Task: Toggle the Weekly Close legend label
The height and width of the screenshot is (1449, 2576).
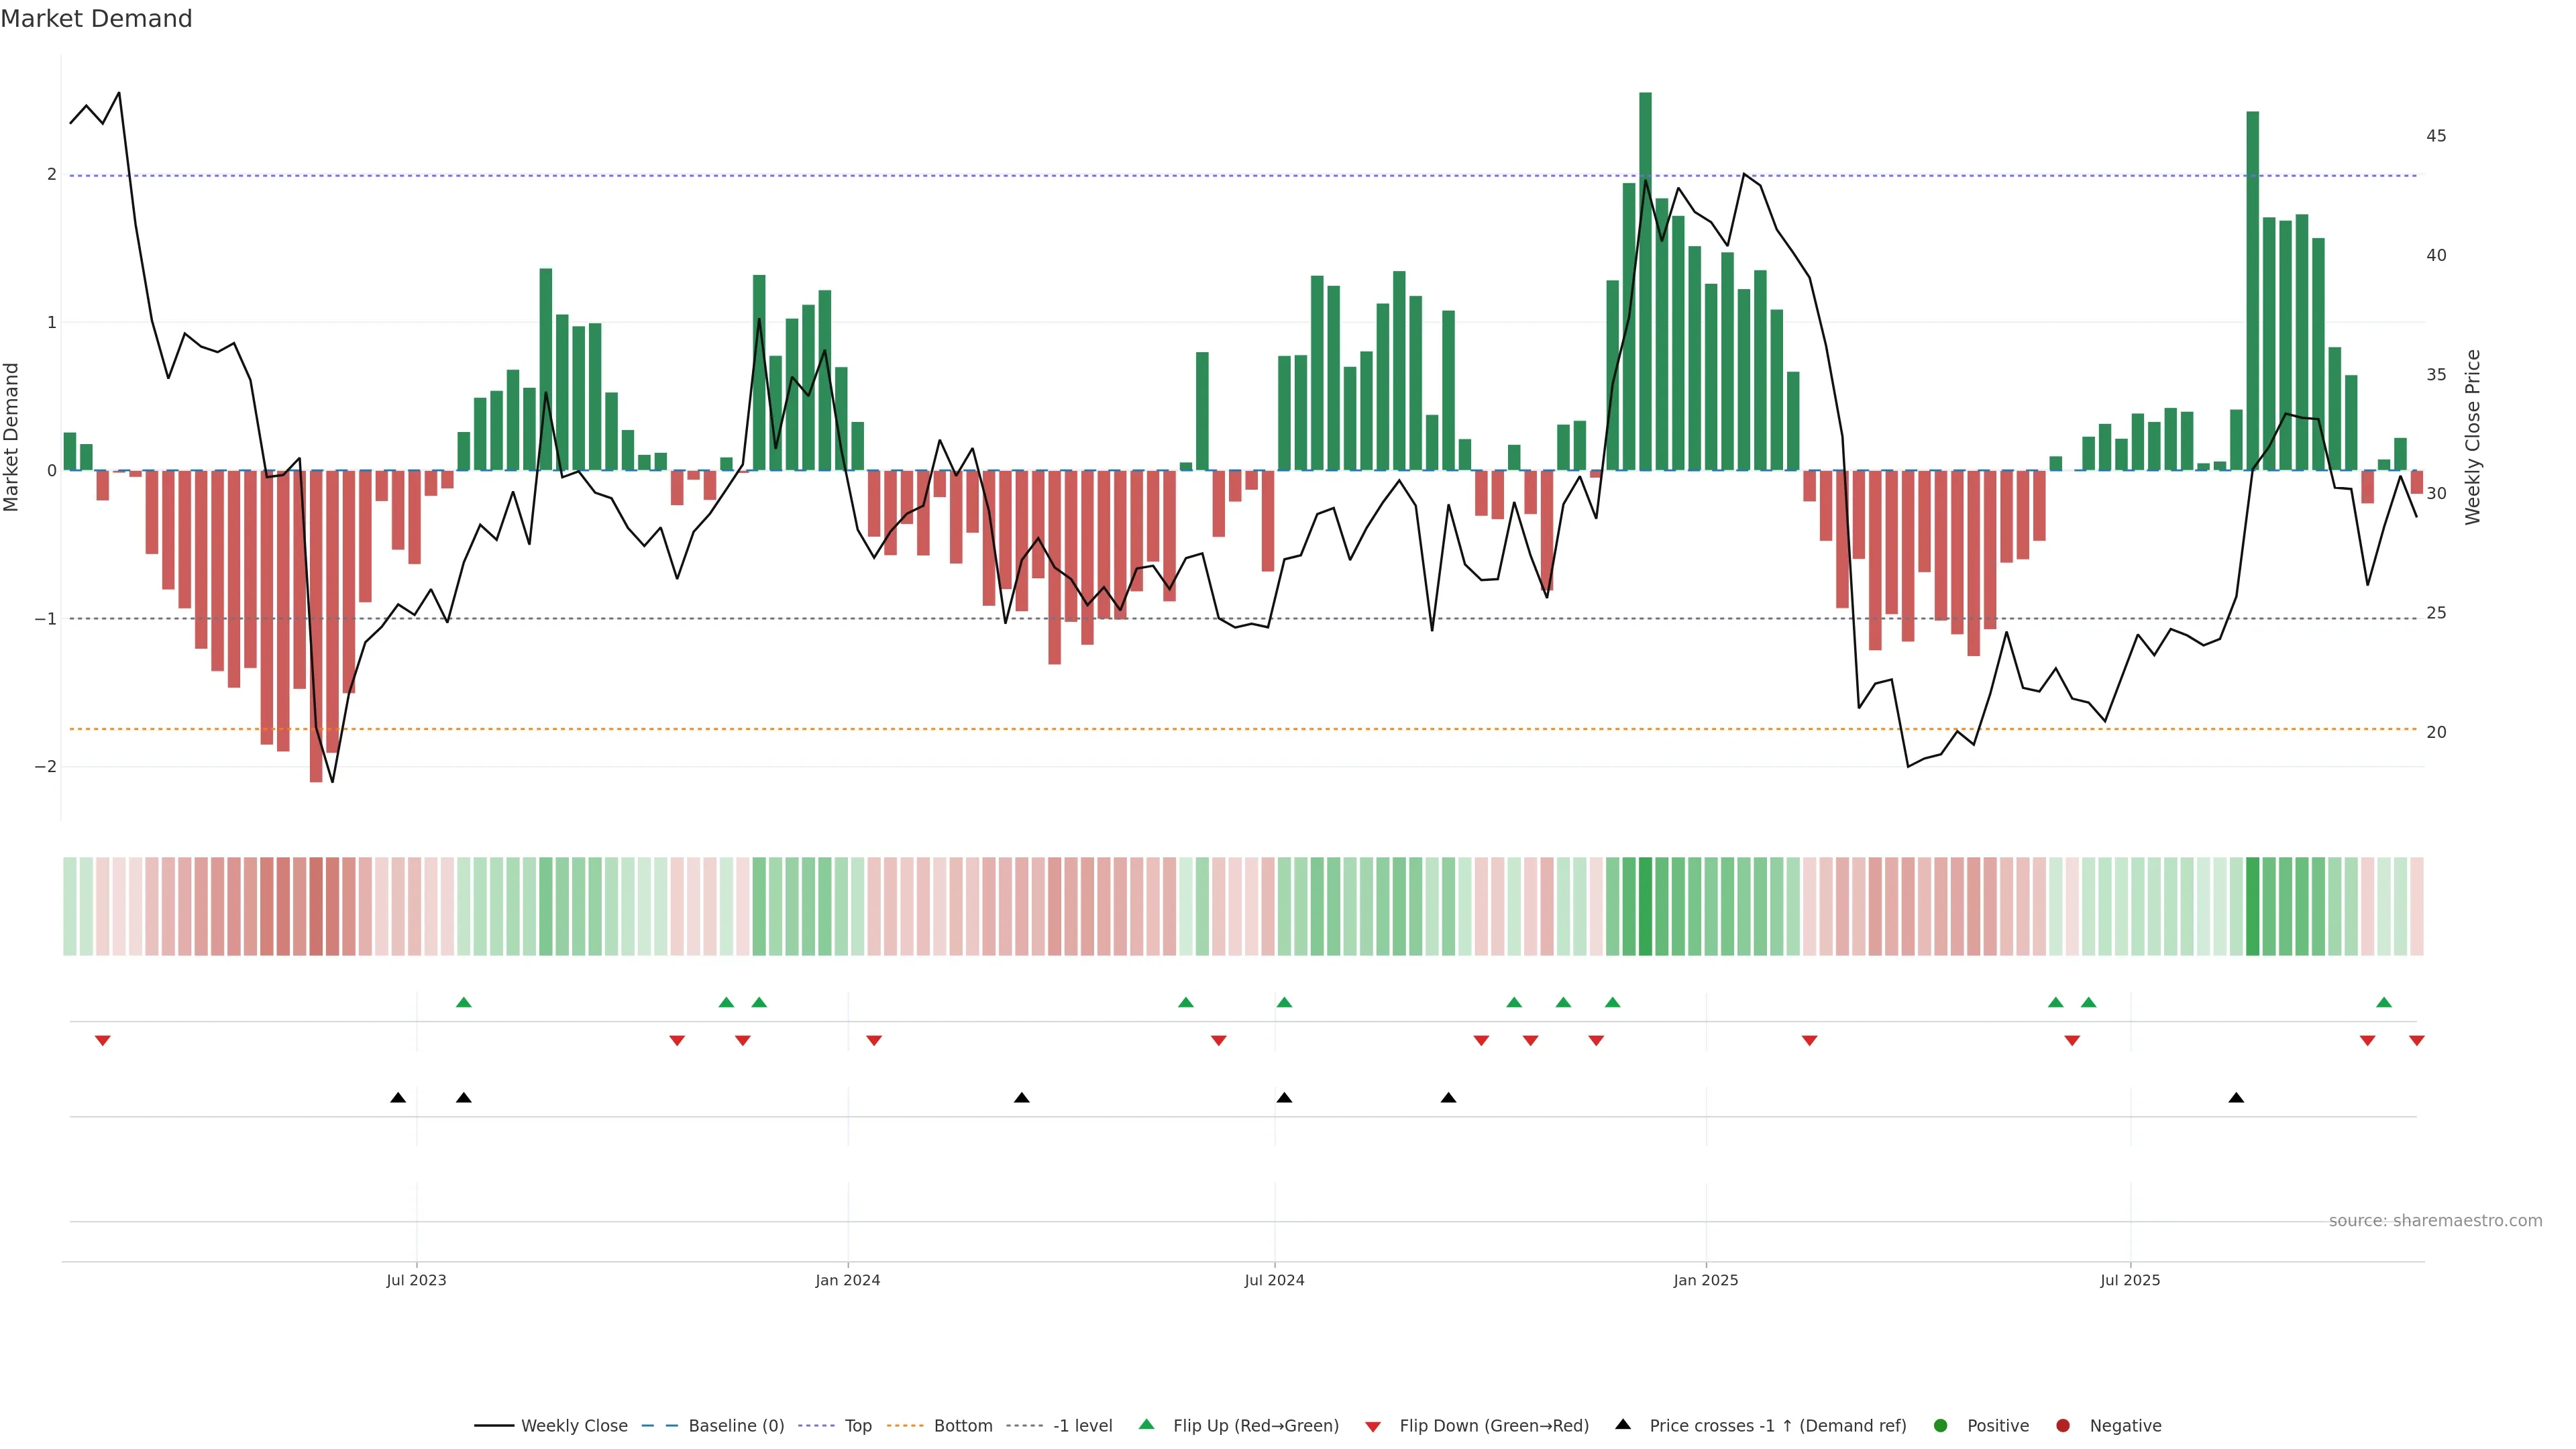Action: click(x=574, y=1425)
